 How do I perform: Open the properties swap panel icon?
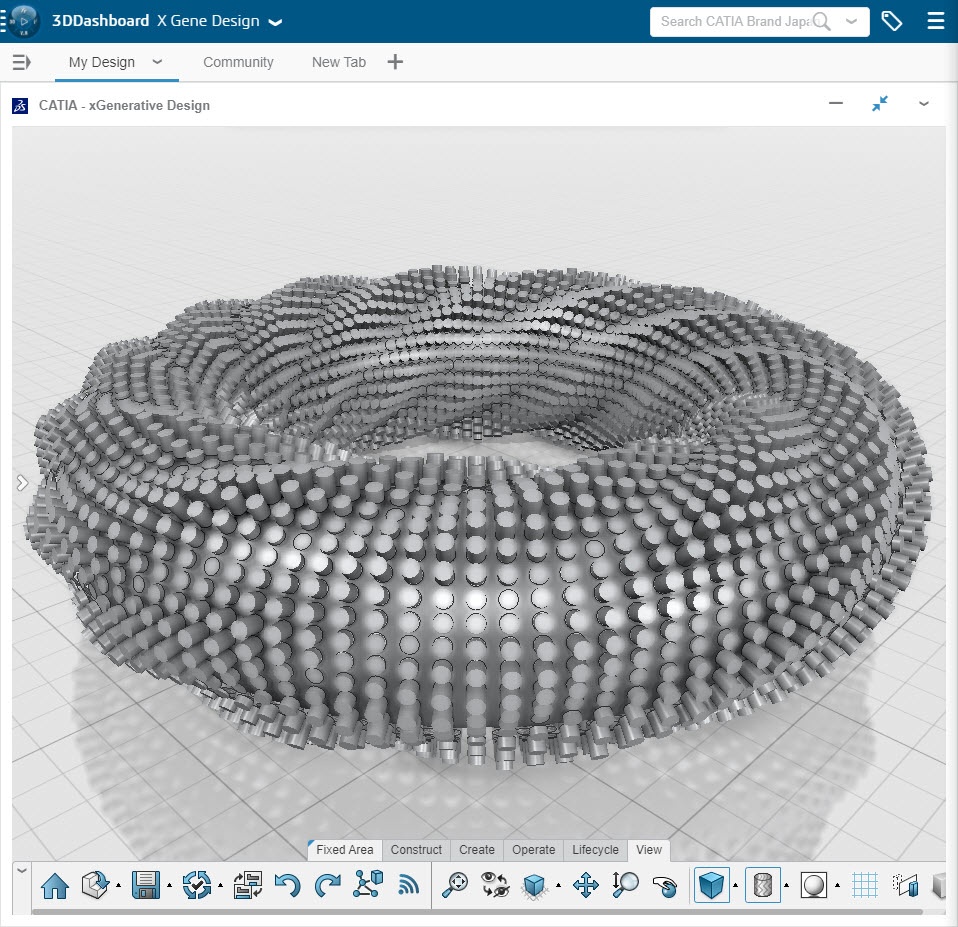pyautogui.click(x=247, y=885)
